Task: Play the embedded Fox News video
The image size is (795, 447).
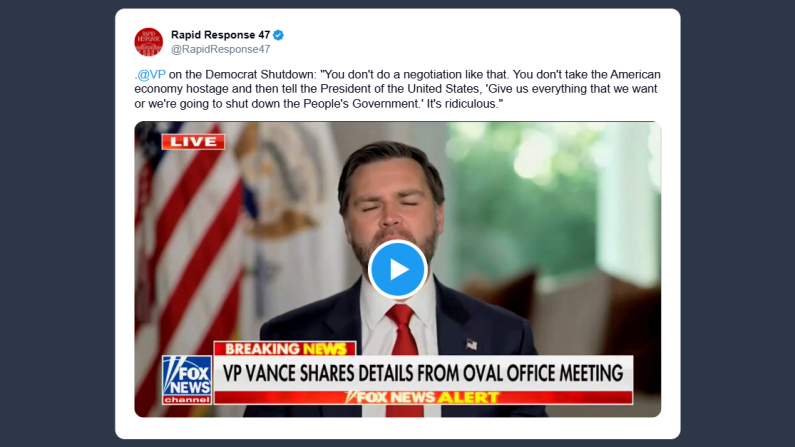Action: pyautogui.click(x=398, y=269)
